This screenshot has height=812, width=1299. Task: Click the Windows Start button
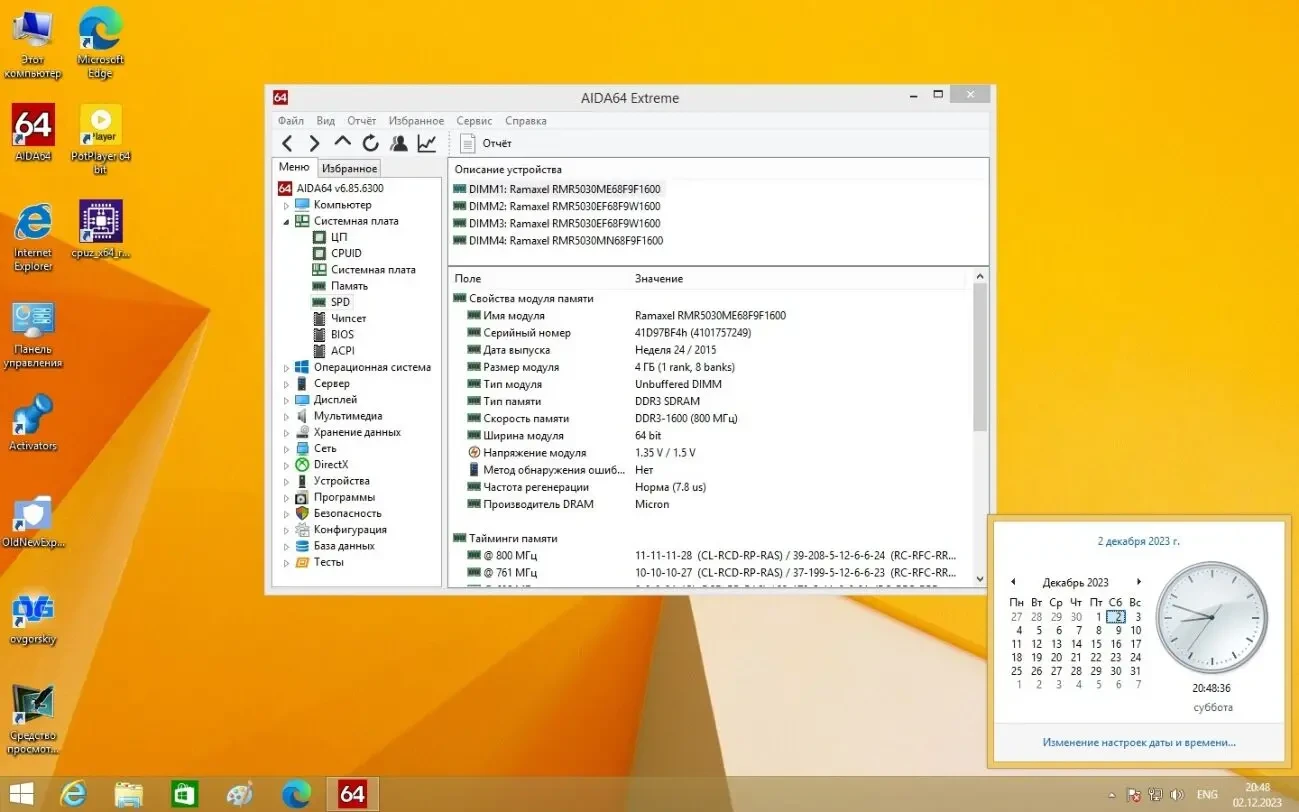pos(22,794)
